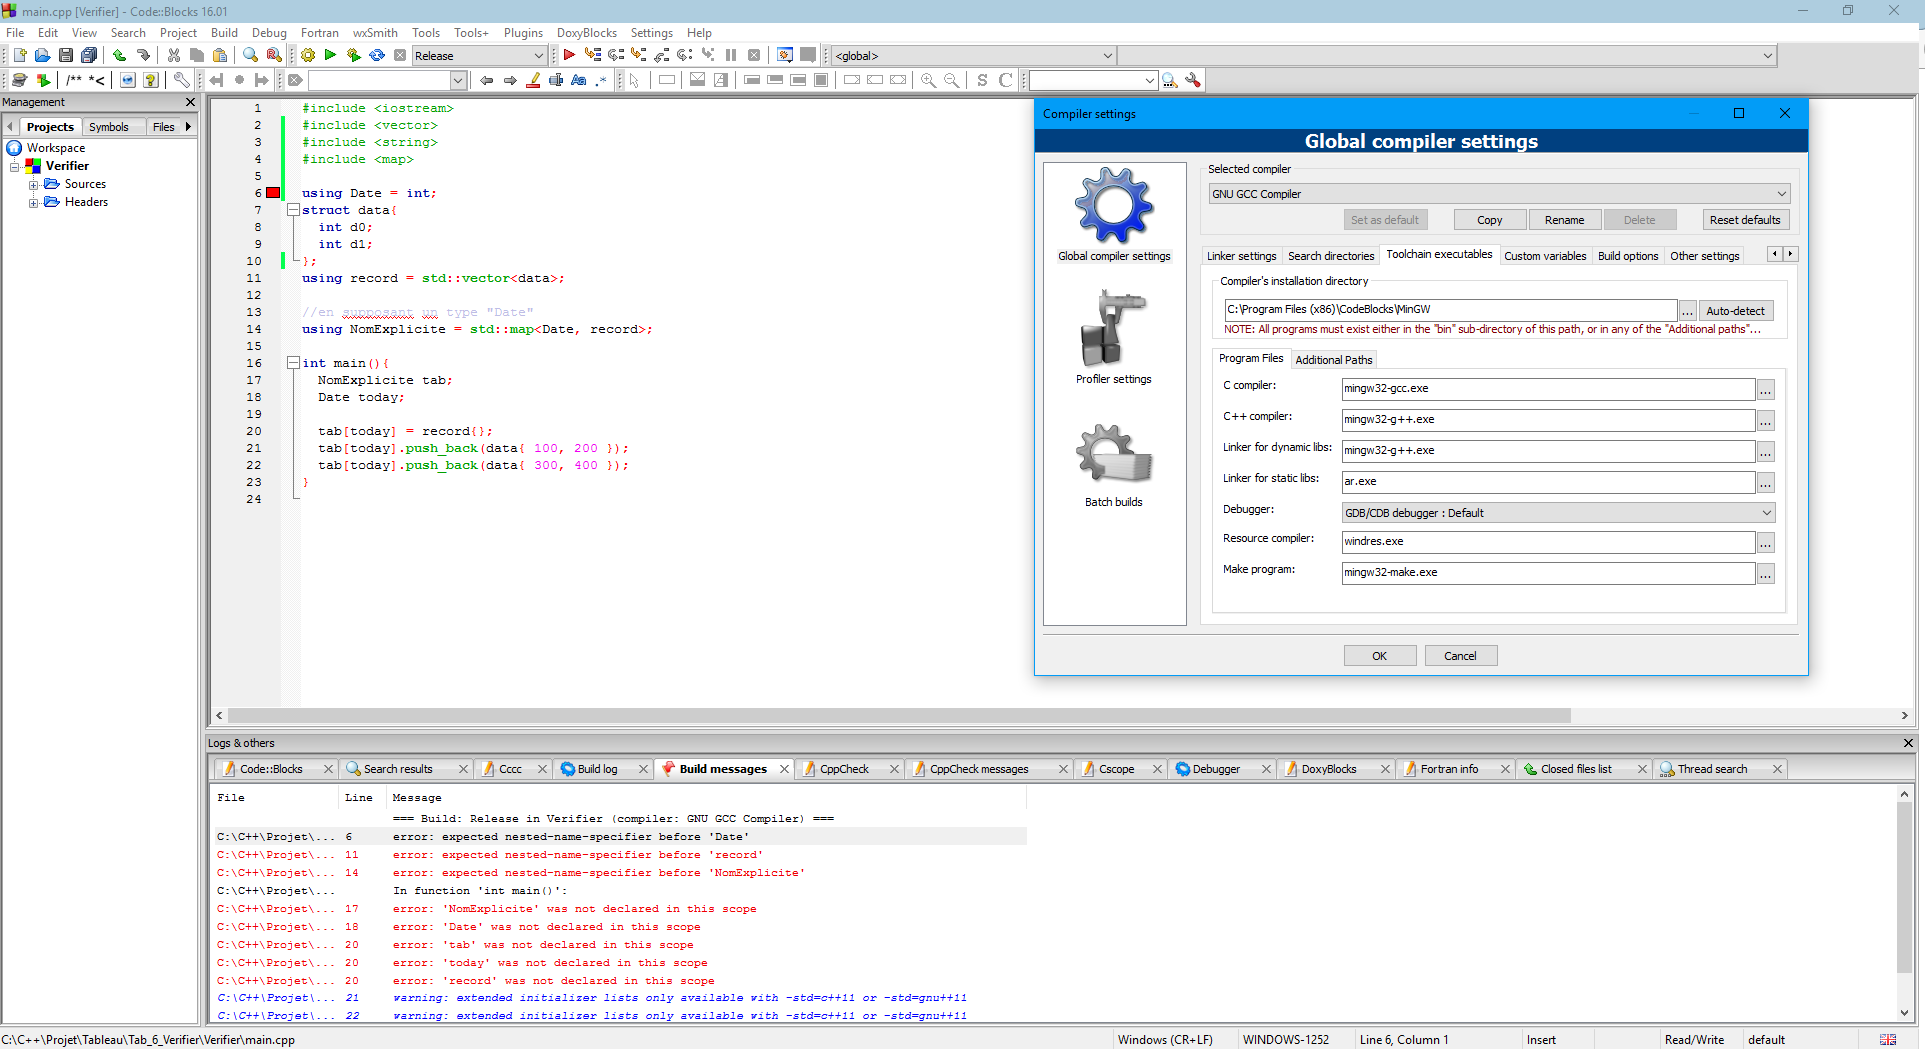
Task: Click the Build gear icon
Action: tap(308, 55)
